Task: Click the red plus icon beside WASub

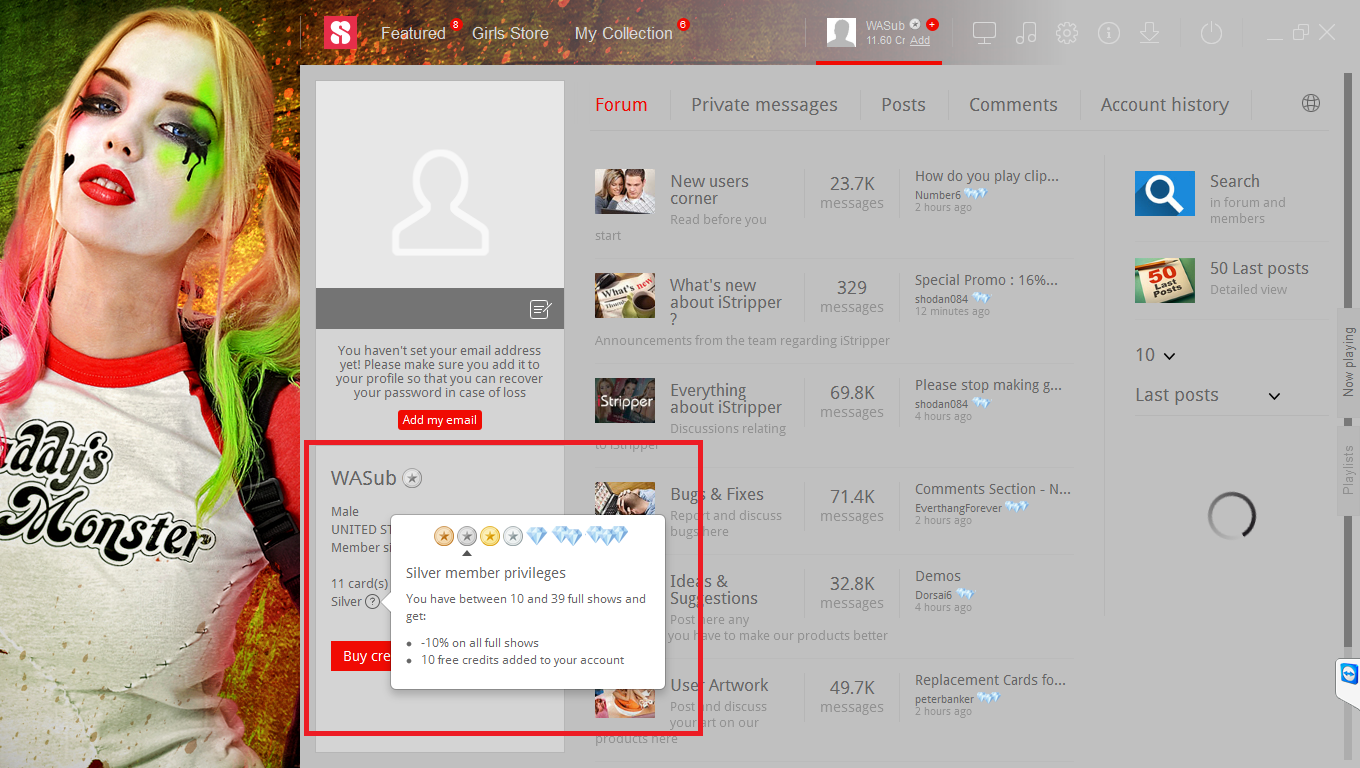Action: pos(932,24)
